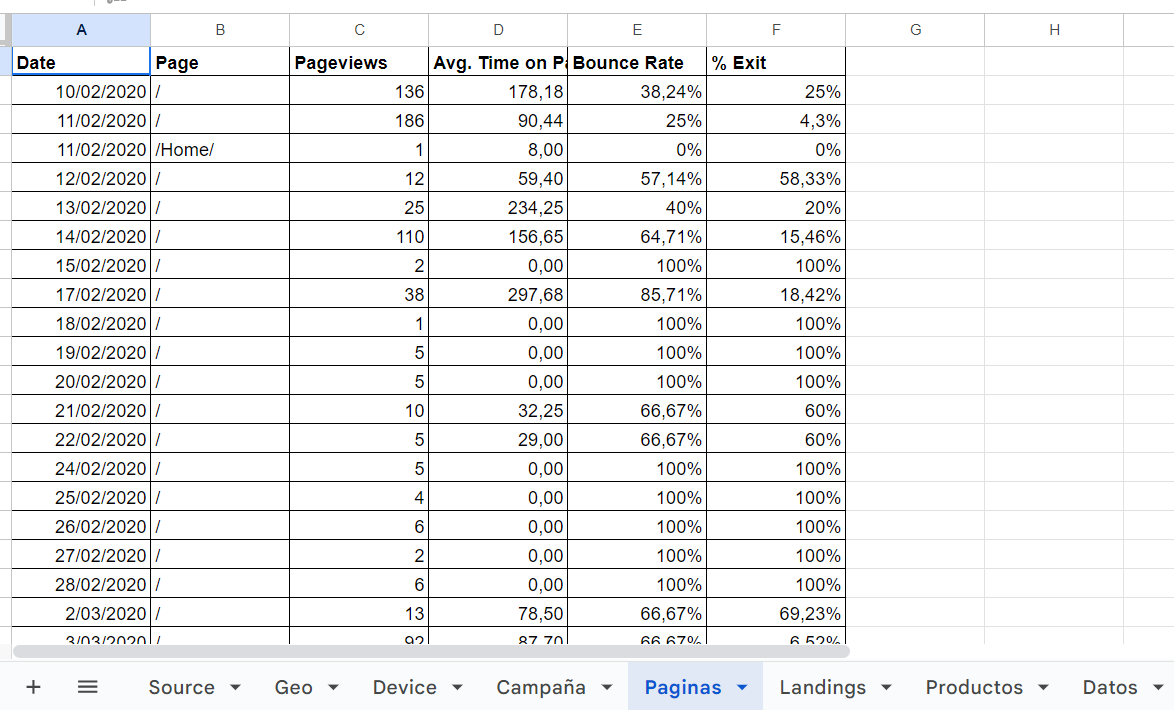
Task: Open the Productos tab dropdown arrow
Action: click(1043, 688)
